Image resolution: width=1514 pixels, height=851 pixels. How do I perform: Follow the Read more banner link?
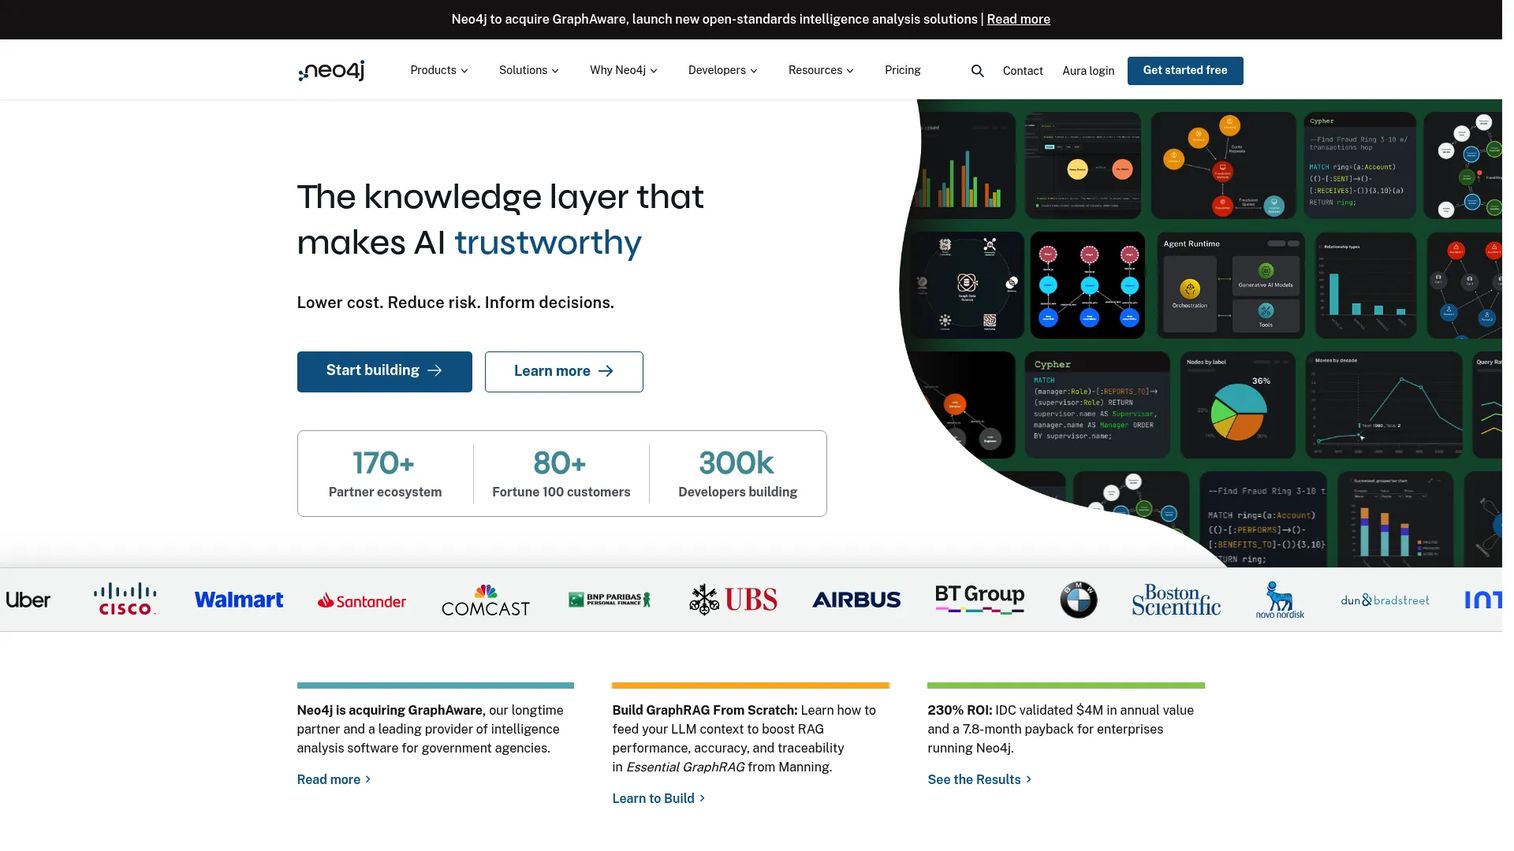(1018, 19)
